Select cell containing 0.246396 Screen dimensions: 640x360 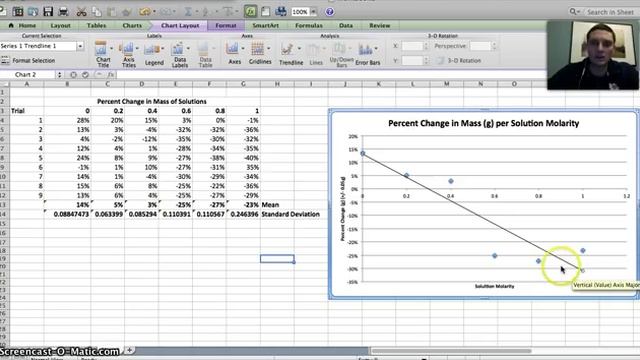pos(243,214)
